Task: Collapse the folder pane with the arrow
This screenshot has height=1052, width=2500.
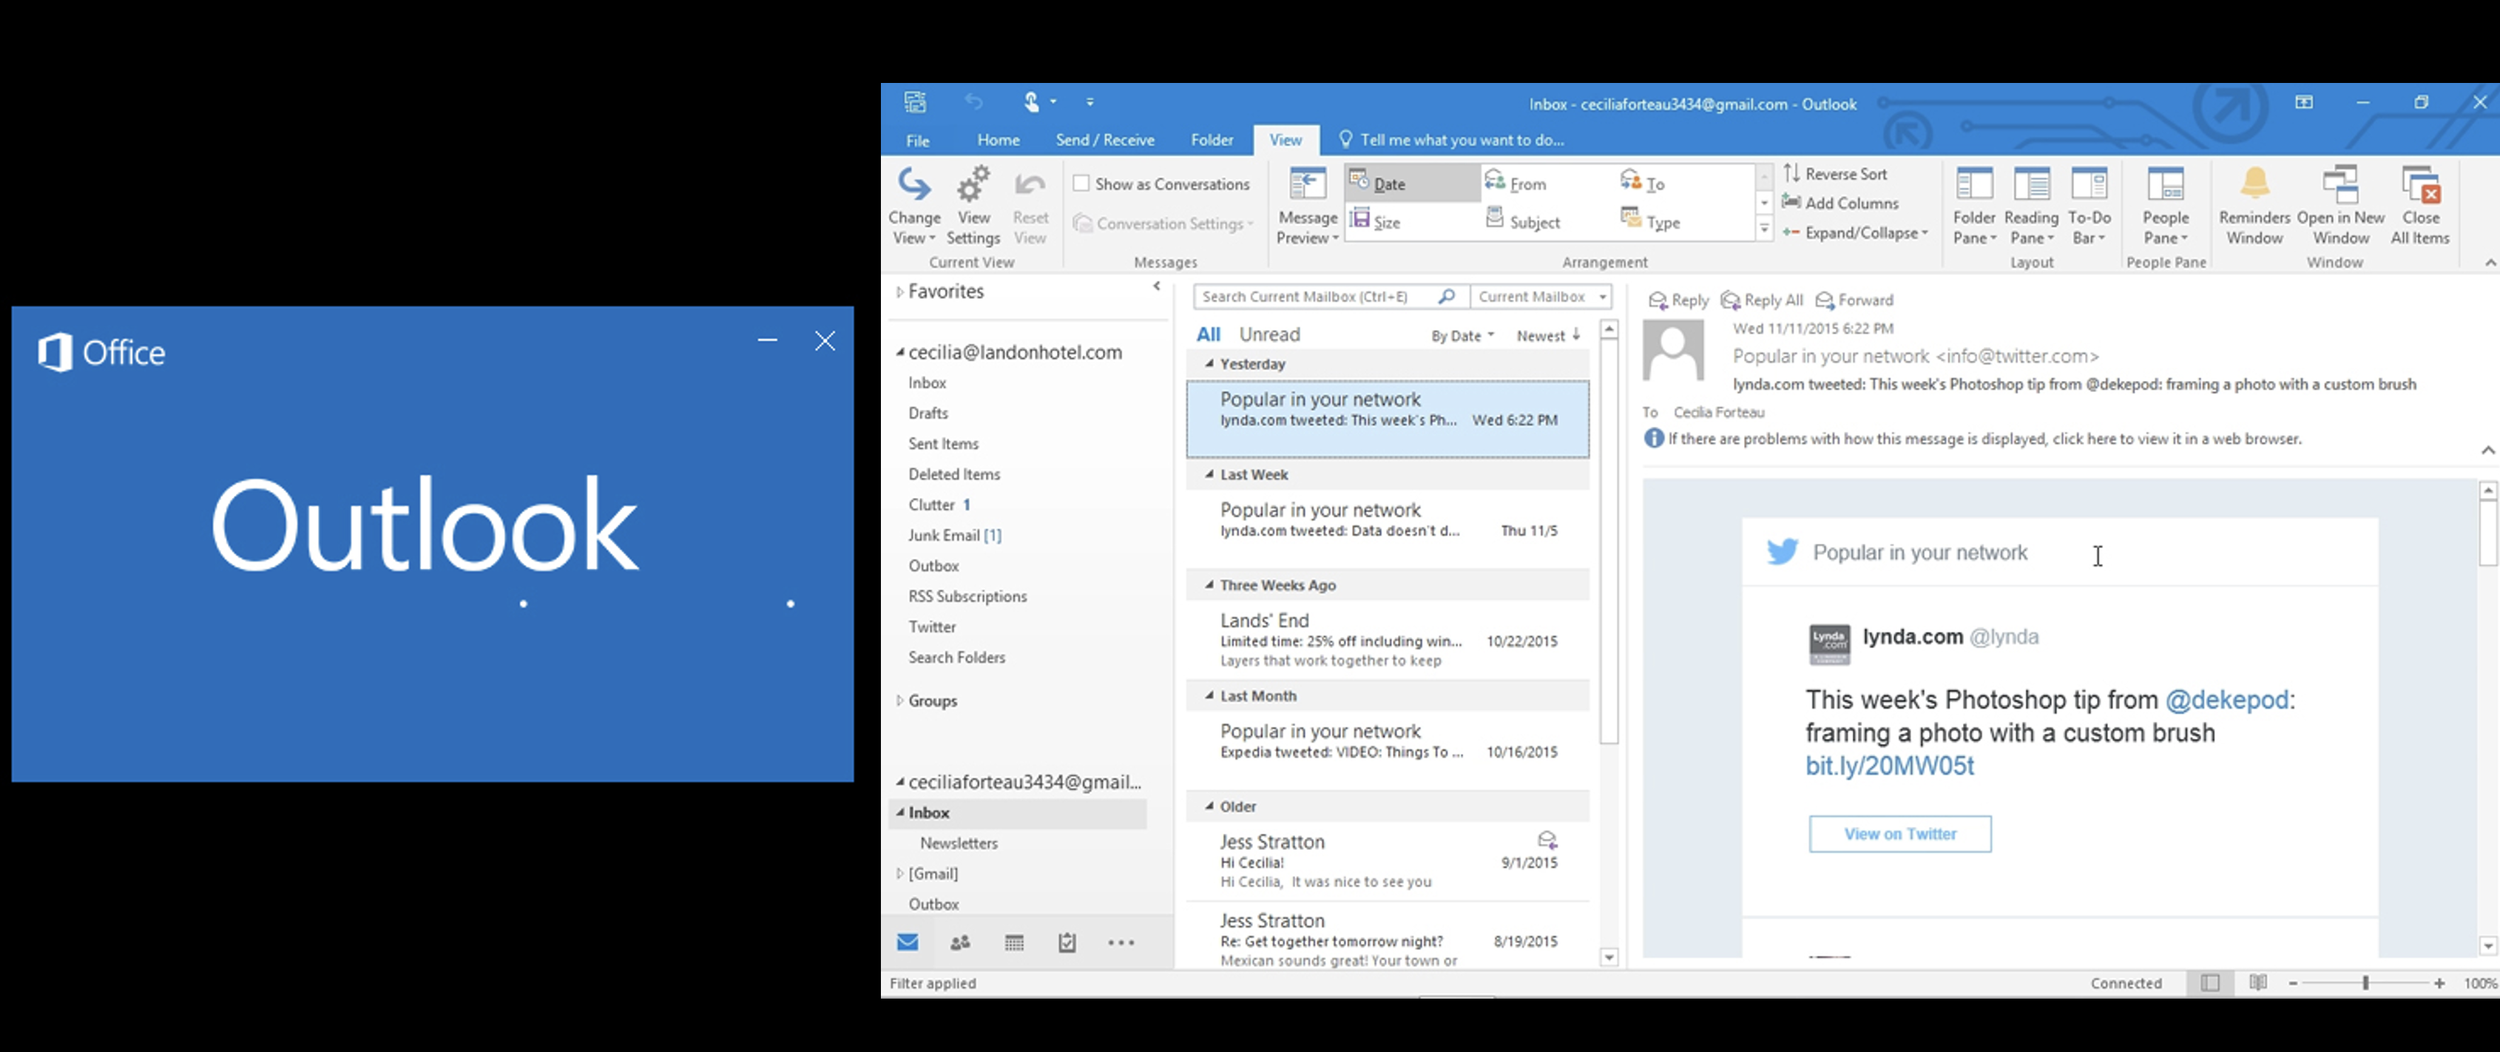Action: click(x=1157, y=286)
